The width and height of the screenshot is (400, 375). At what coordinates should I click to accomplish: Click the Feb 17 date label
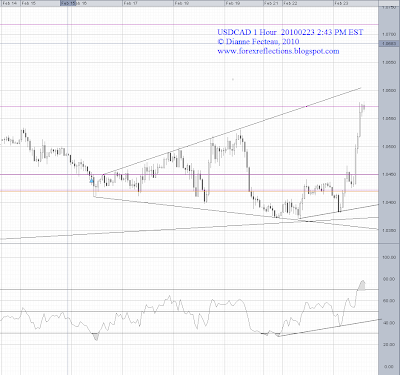coord(130,3)
